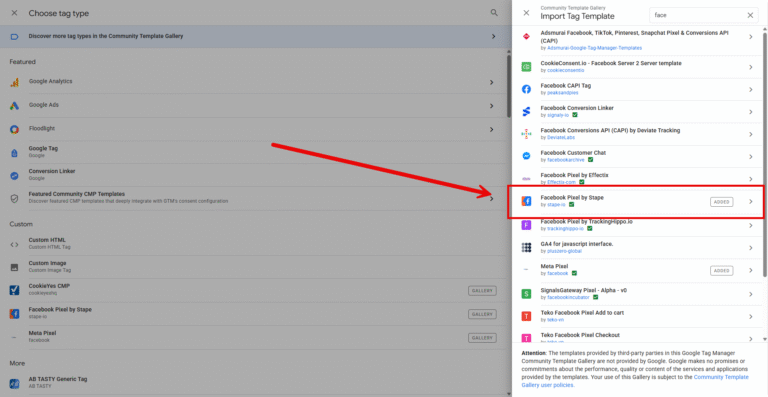The image size is (768, 397).
Task: Click the TrackingHippo.io purple icon
Action: coord(526,225)
